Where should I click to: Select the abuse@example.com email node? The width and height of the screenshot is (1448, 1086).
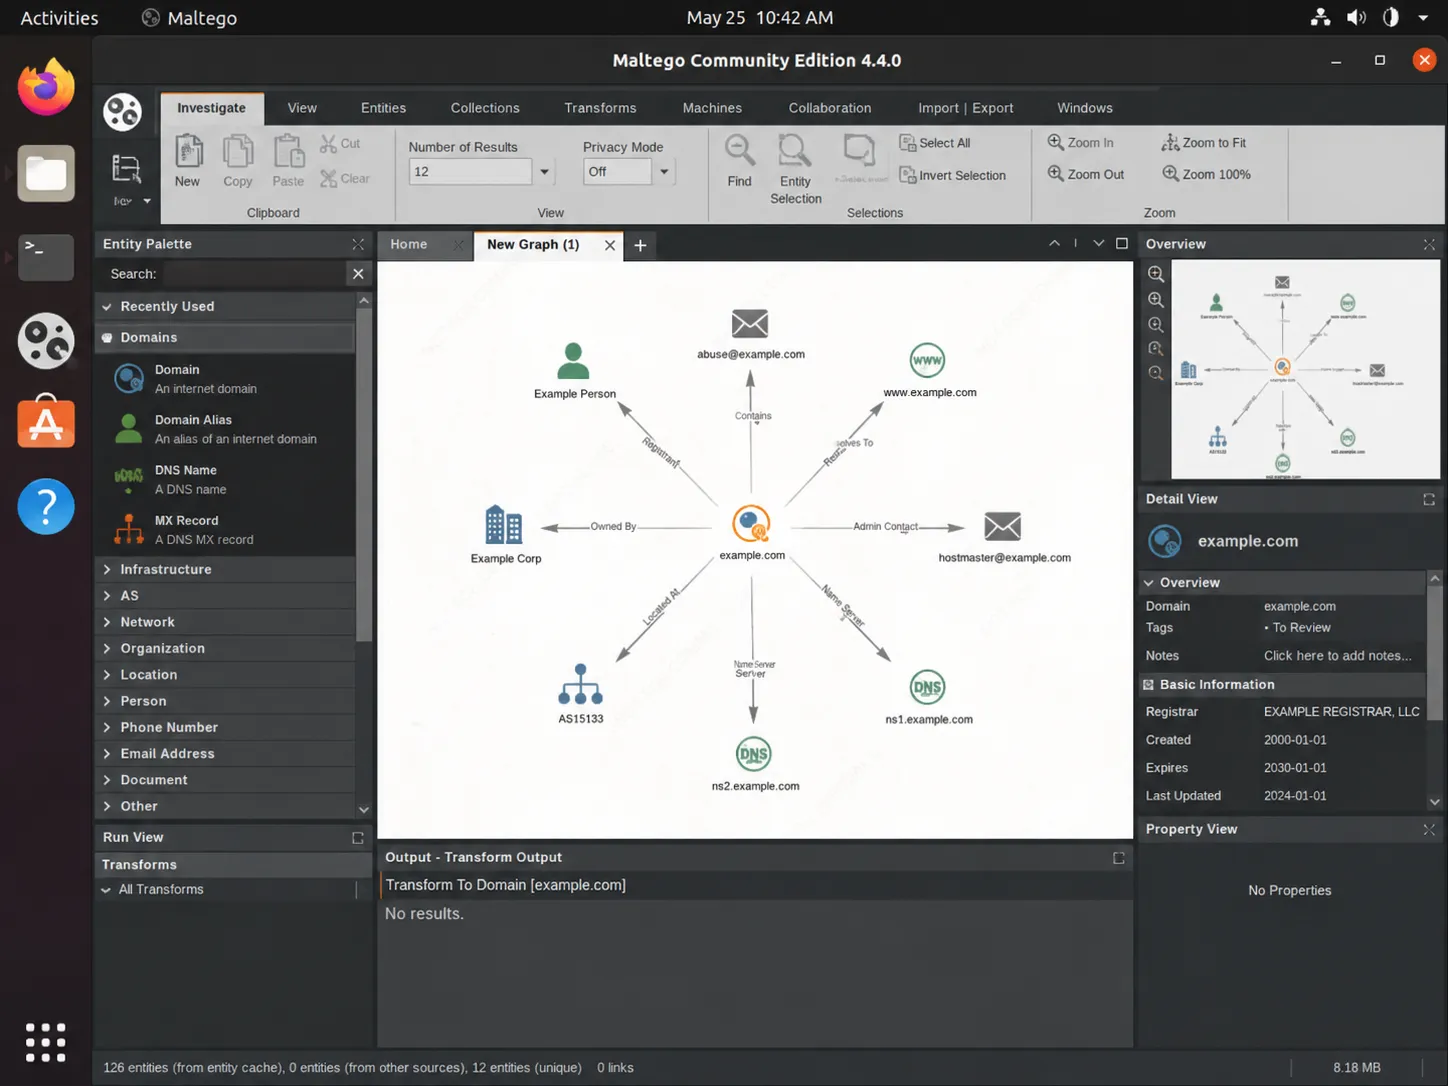[x=750, y=324]
